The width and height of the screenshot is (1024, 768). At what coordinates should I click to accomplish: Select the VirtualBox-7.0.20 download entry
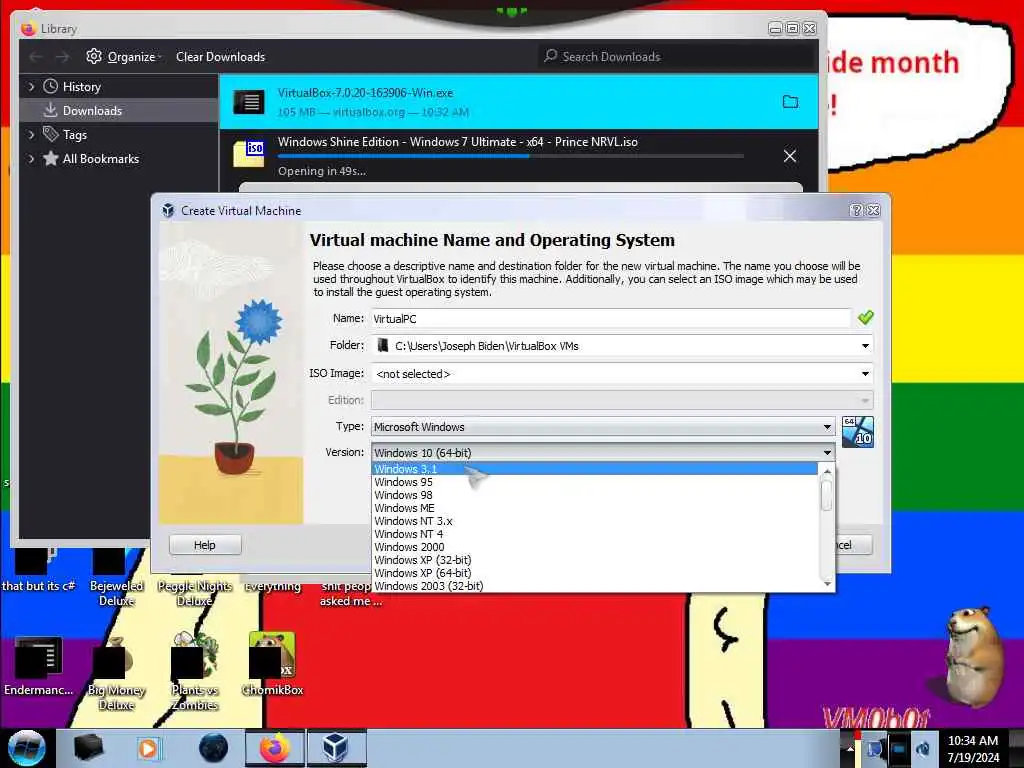(x=519, y=102)
